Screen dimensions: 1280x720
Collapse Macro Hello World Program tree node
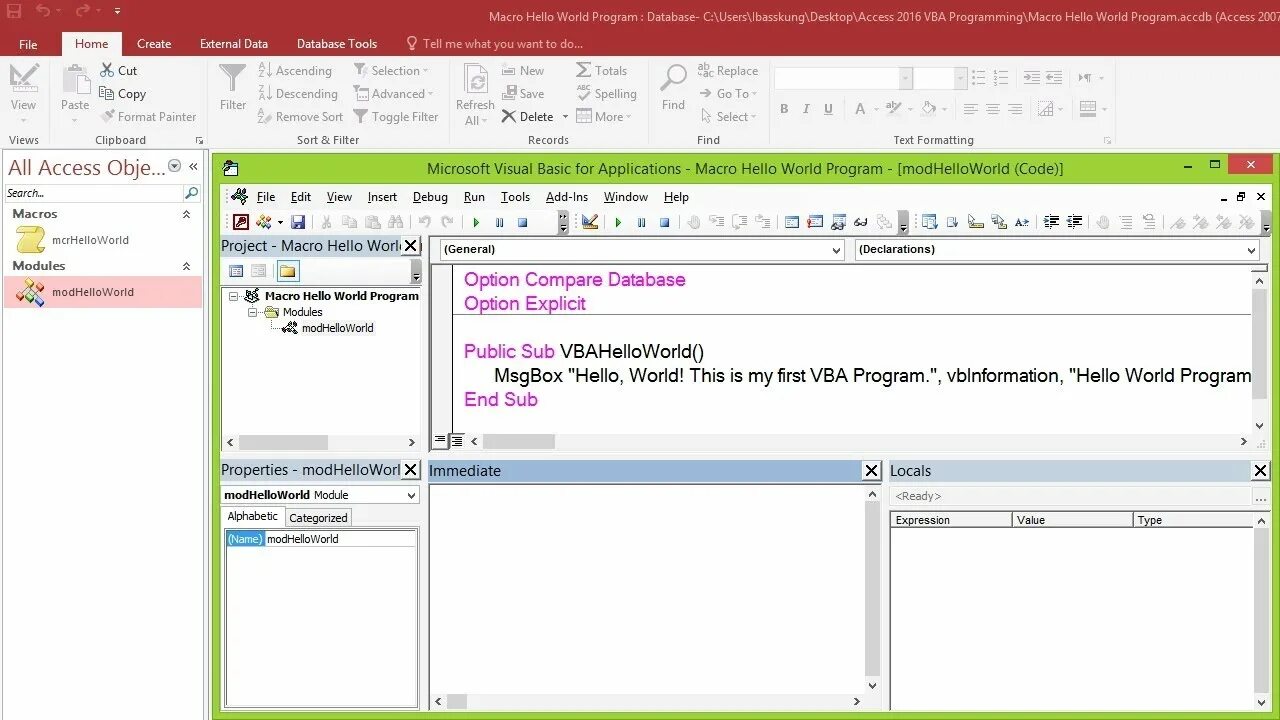[x=233, y=296]
